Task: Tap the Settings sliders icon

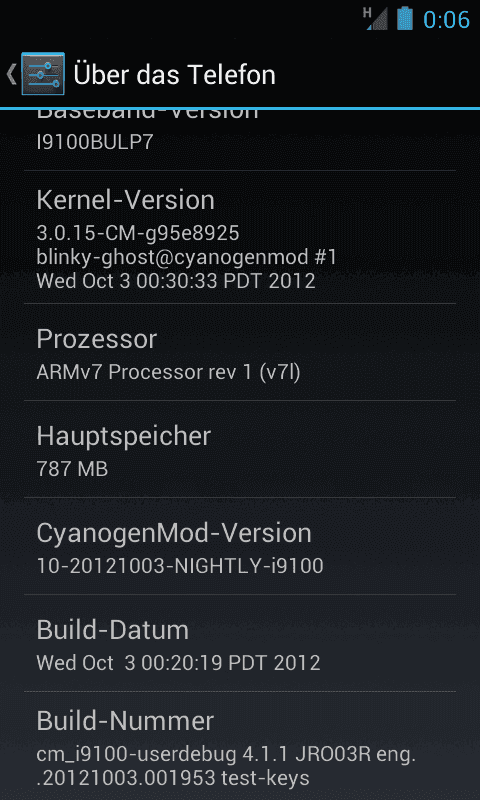Action: pos(43,74)
